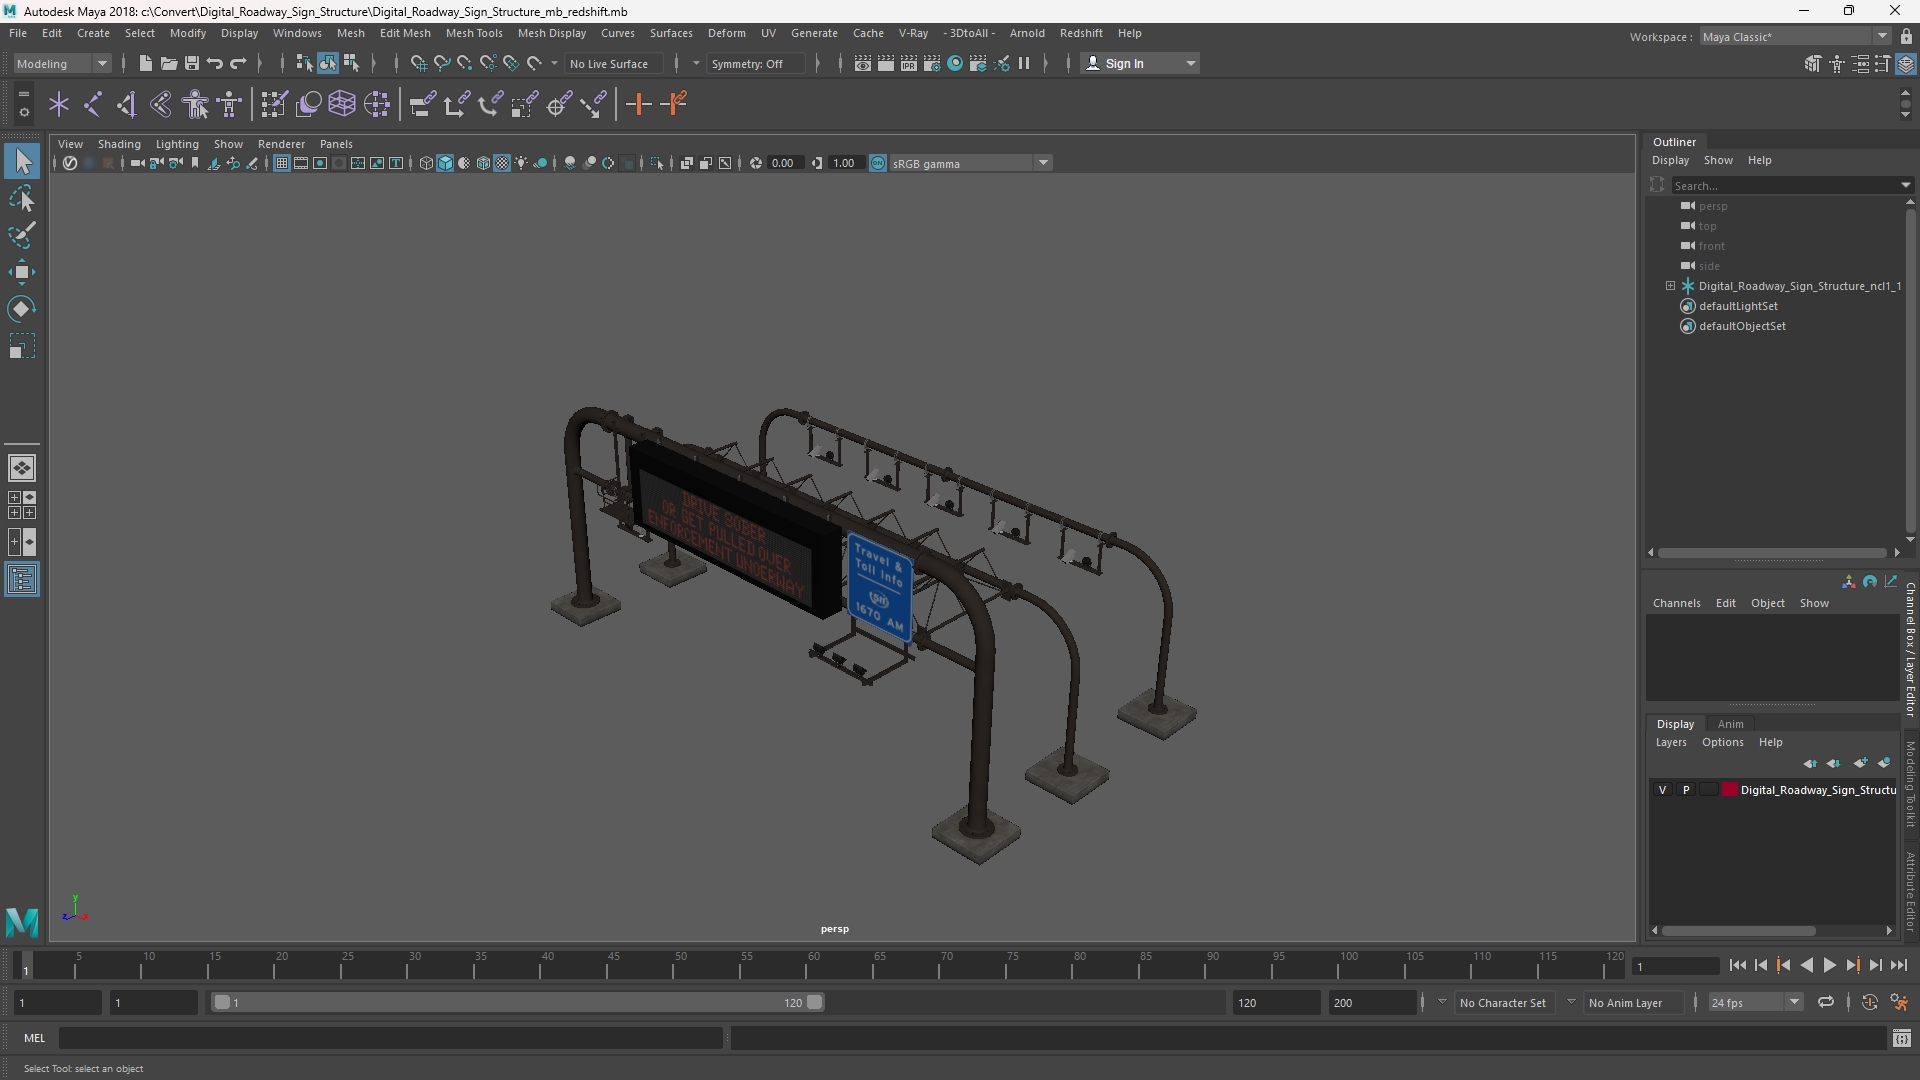Activate the Paint Selection tool
Screen dimensions: 1920x1080
(22, 236)
